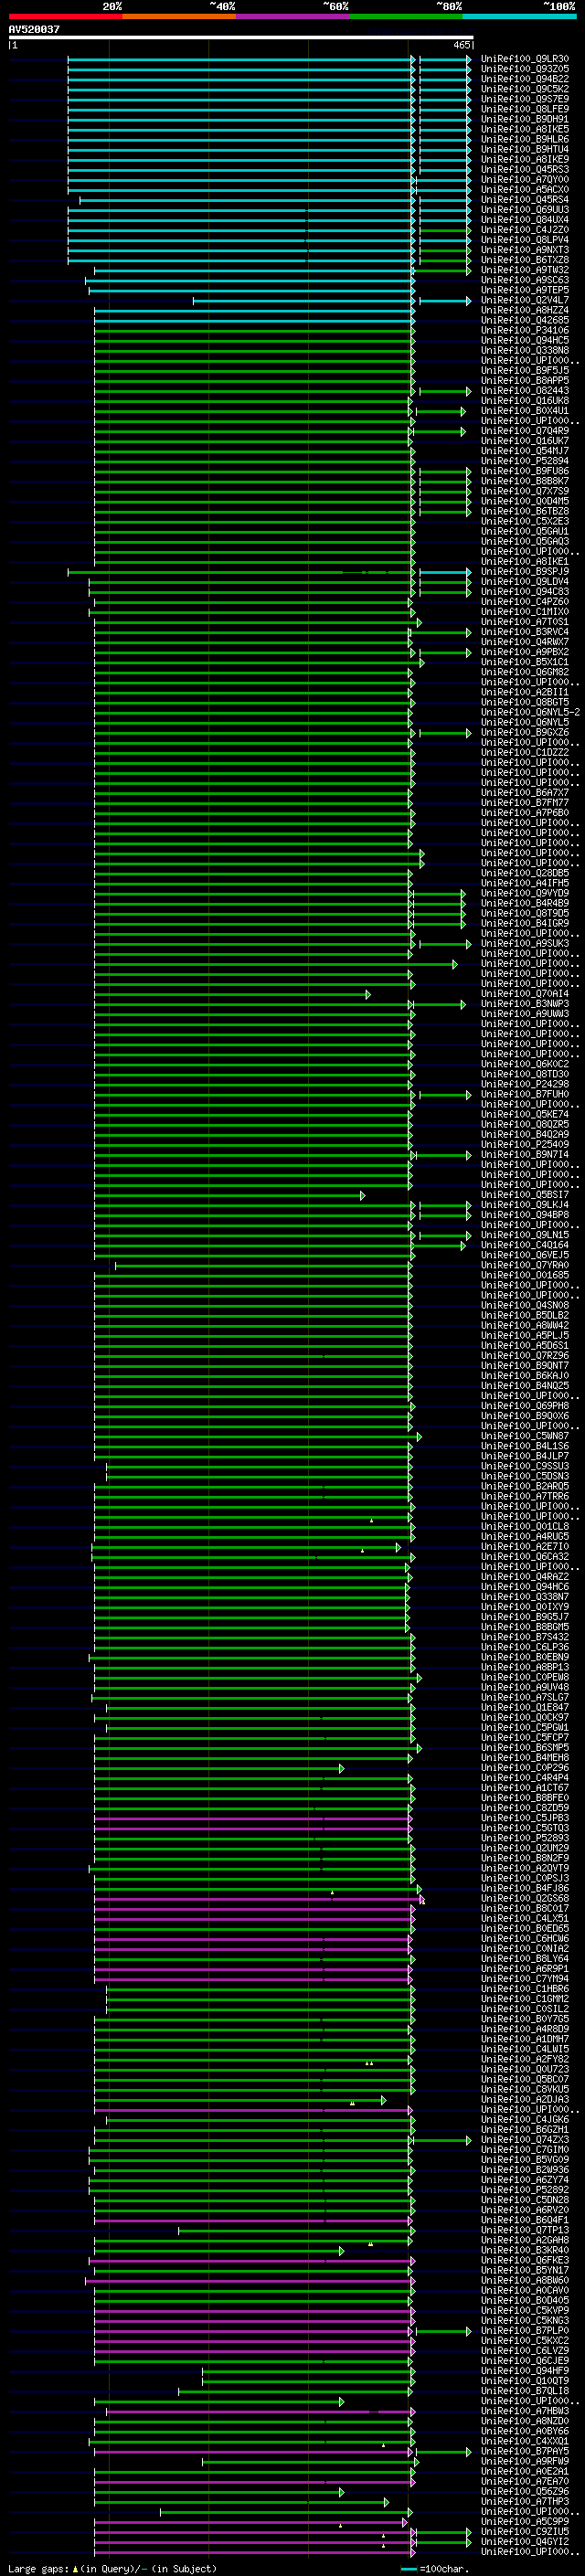Select the UniRef100_Q8LPV4 label

tap(525, 240)
